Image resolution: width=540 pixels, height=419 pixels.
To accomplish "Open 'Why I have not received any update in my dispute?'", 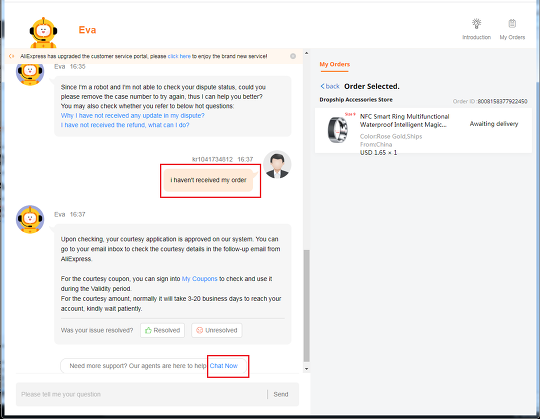I will point(133,116).
